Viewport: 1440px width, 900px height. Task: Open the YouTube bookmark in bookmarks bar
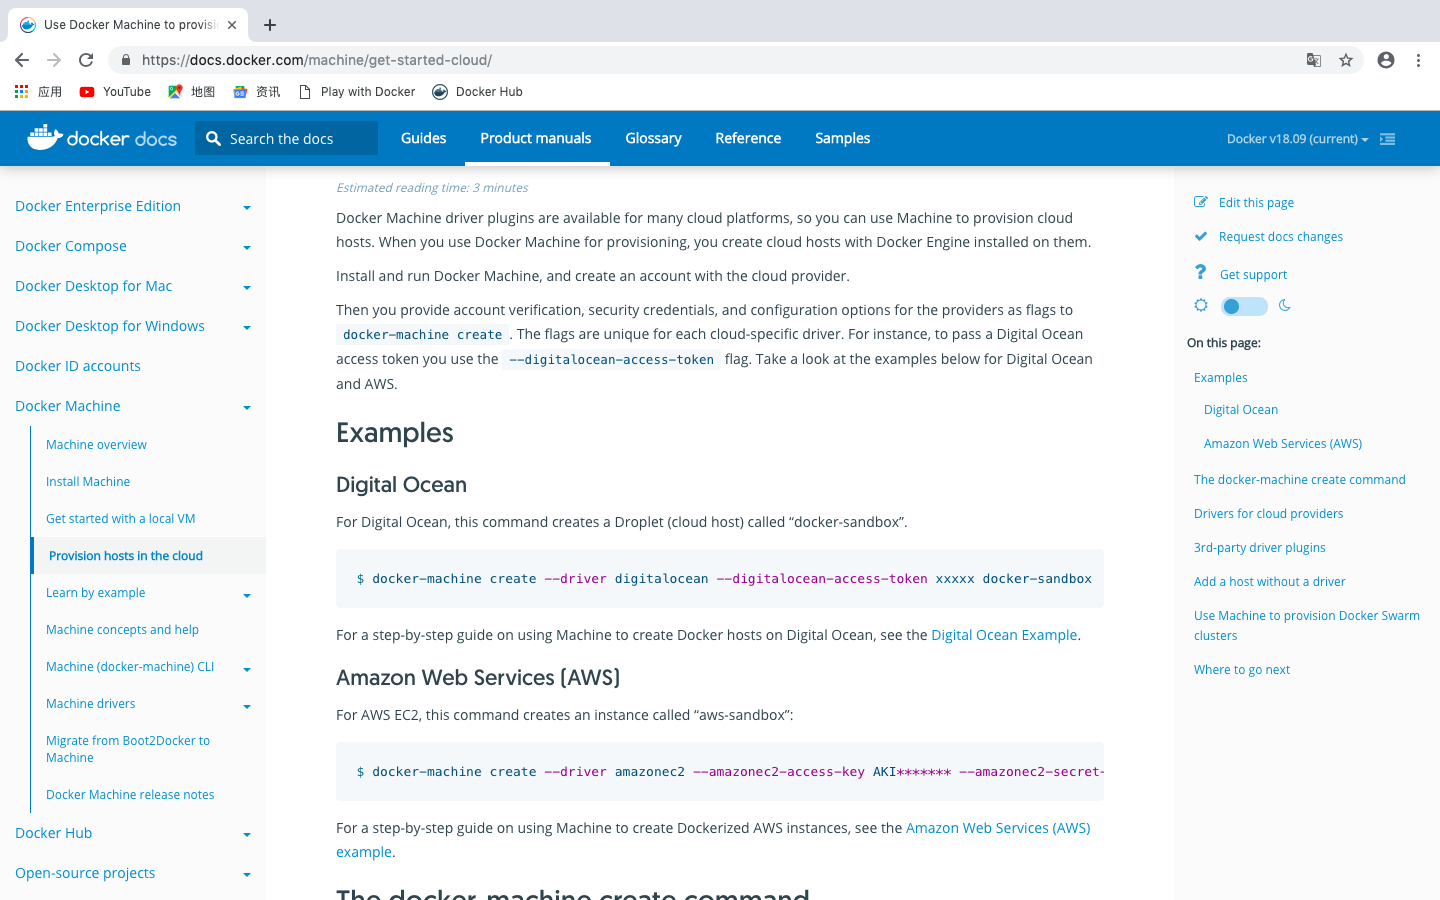tap(115, 92)
